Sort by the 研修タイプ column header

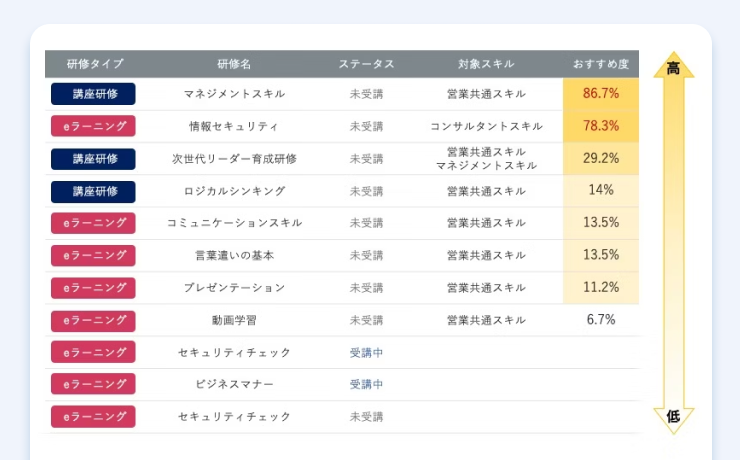click(95, 64)
